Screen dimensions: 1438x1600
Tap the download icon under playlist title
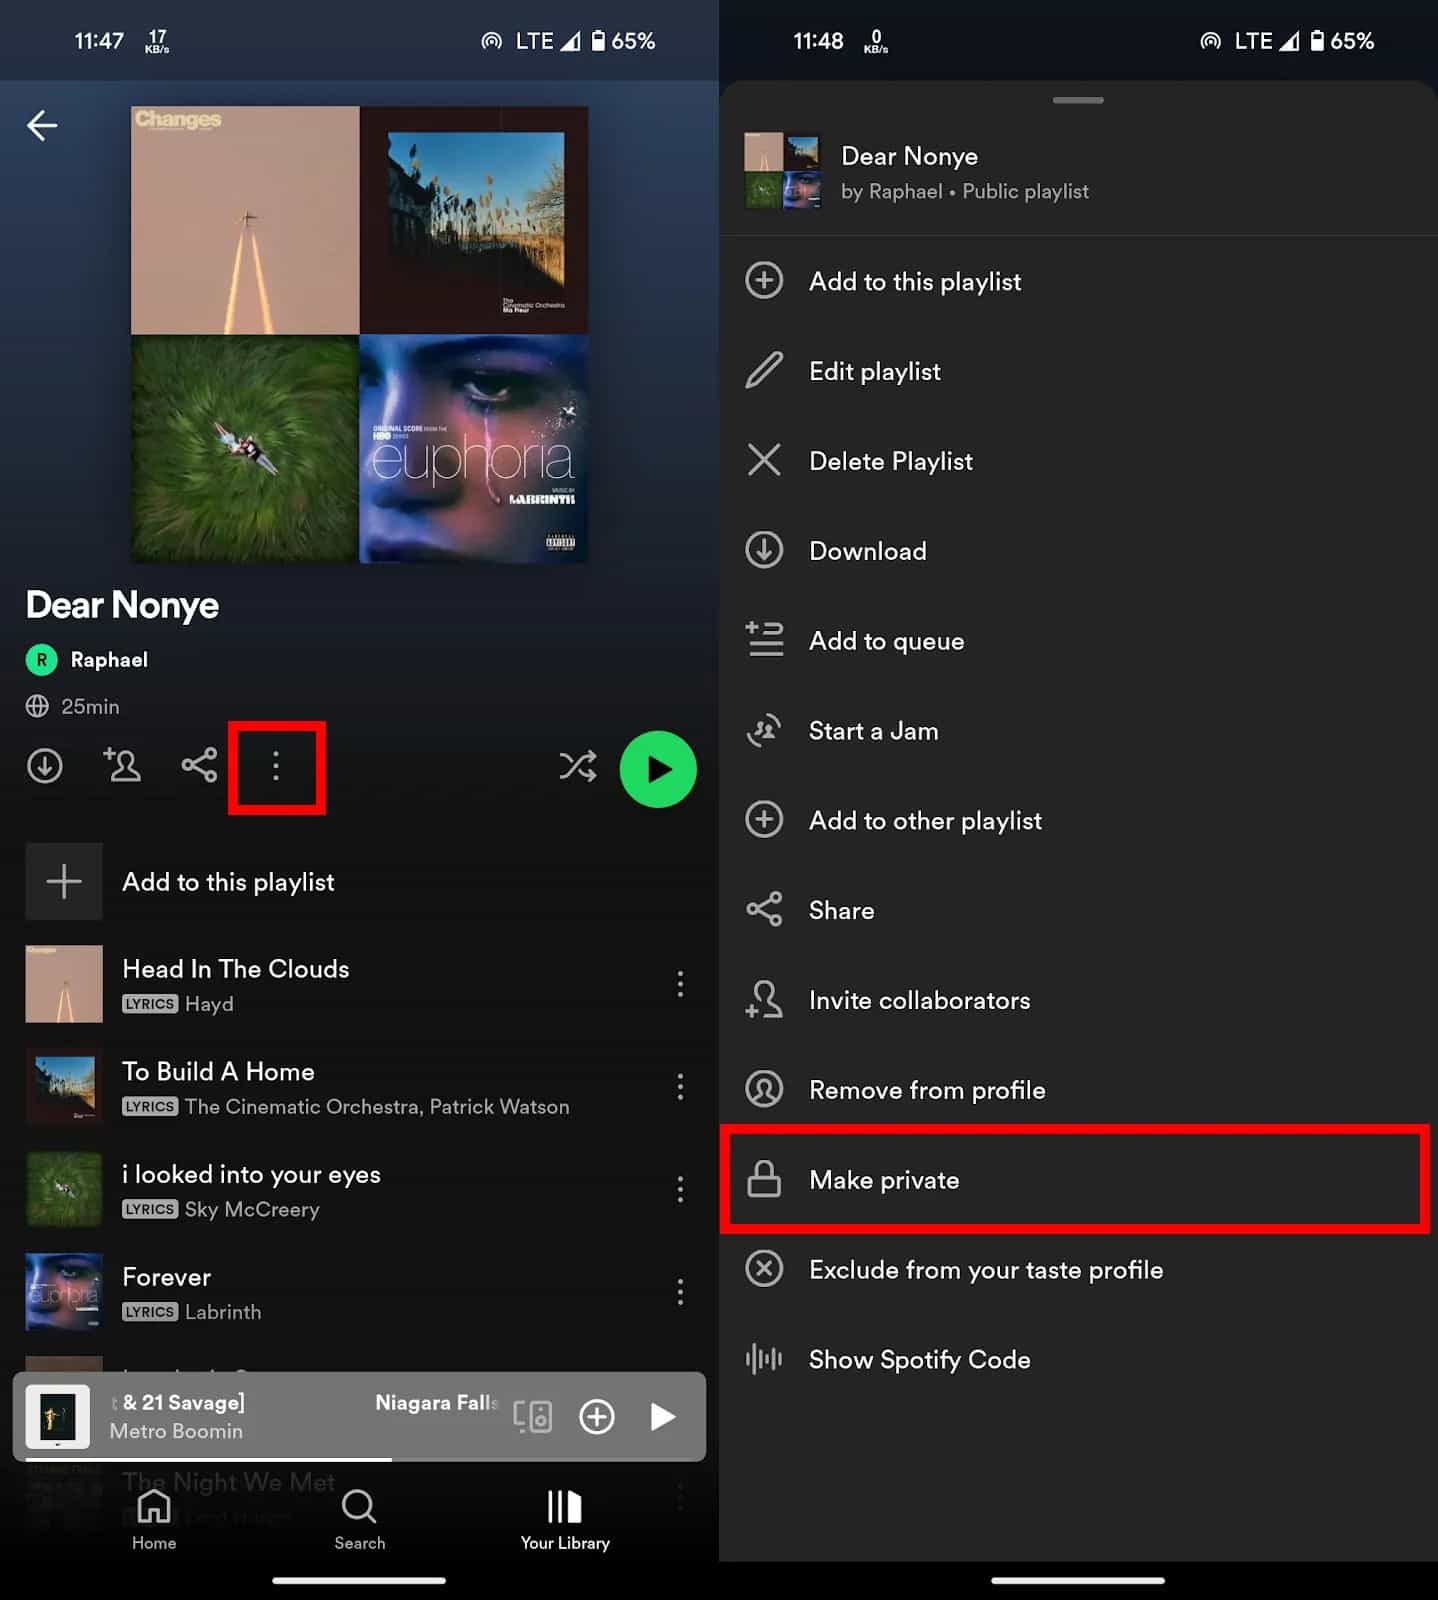point(44,766)
